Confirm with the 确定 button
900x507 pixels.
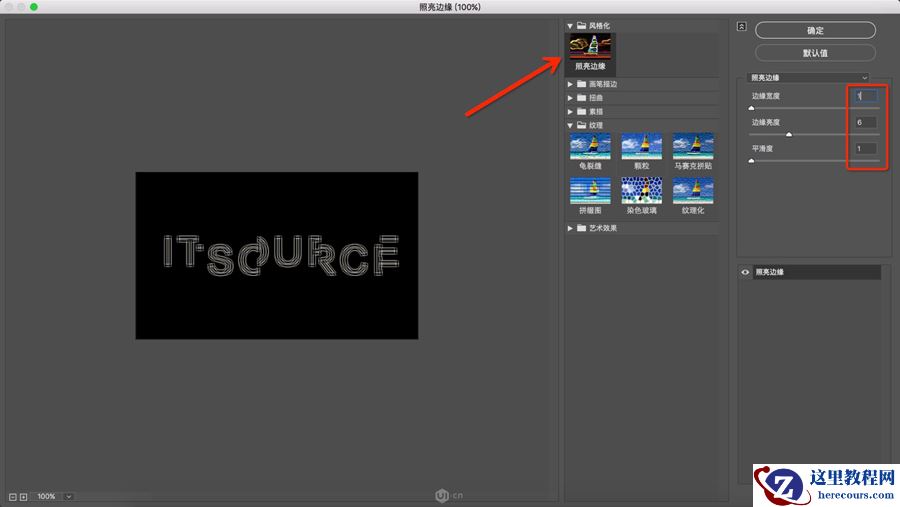(815, 30)
